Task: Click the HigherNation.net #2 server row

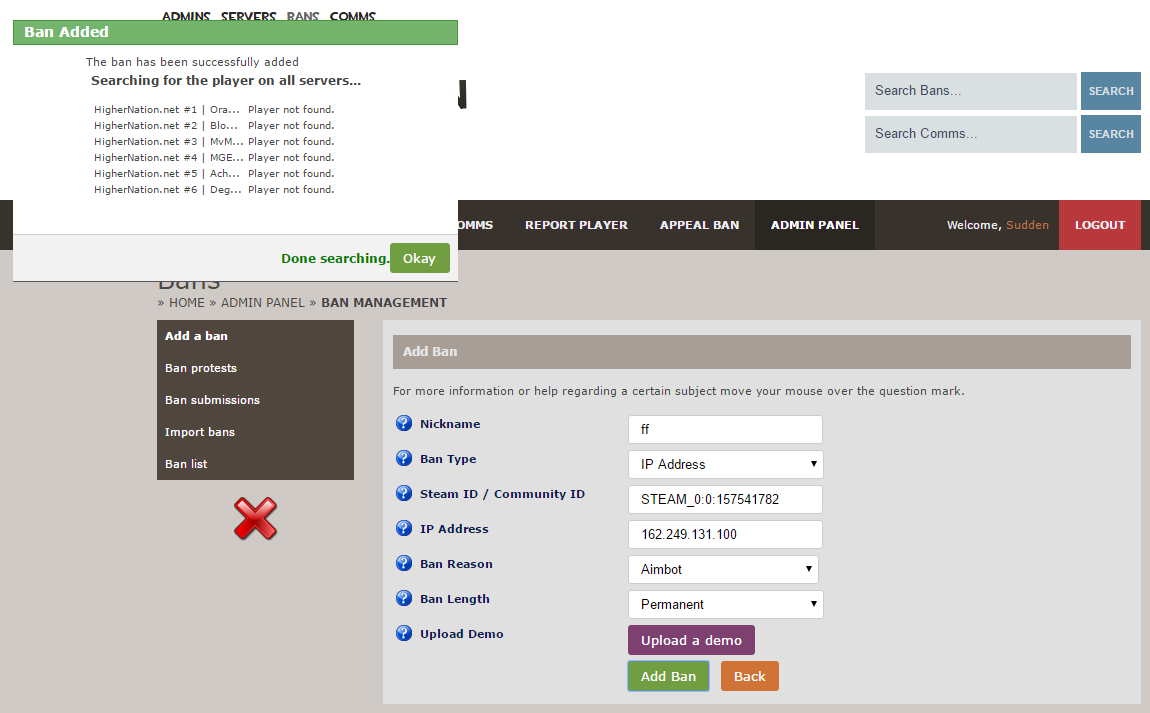Action: pyautogui.click(x=214, y=126)
